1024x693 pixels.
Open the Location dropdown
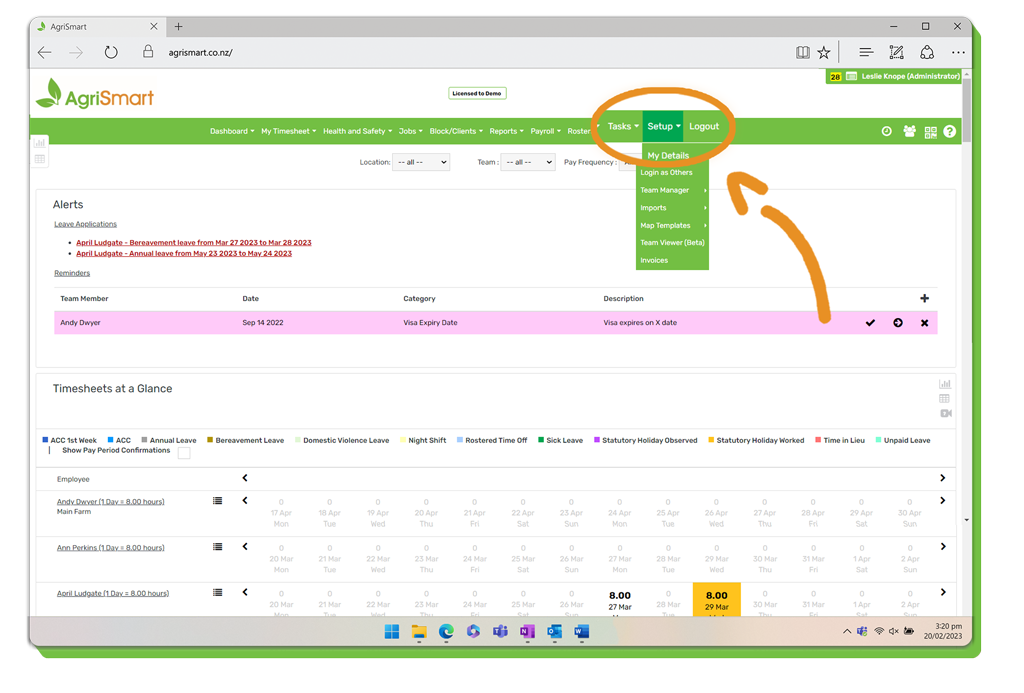point(421,162)
